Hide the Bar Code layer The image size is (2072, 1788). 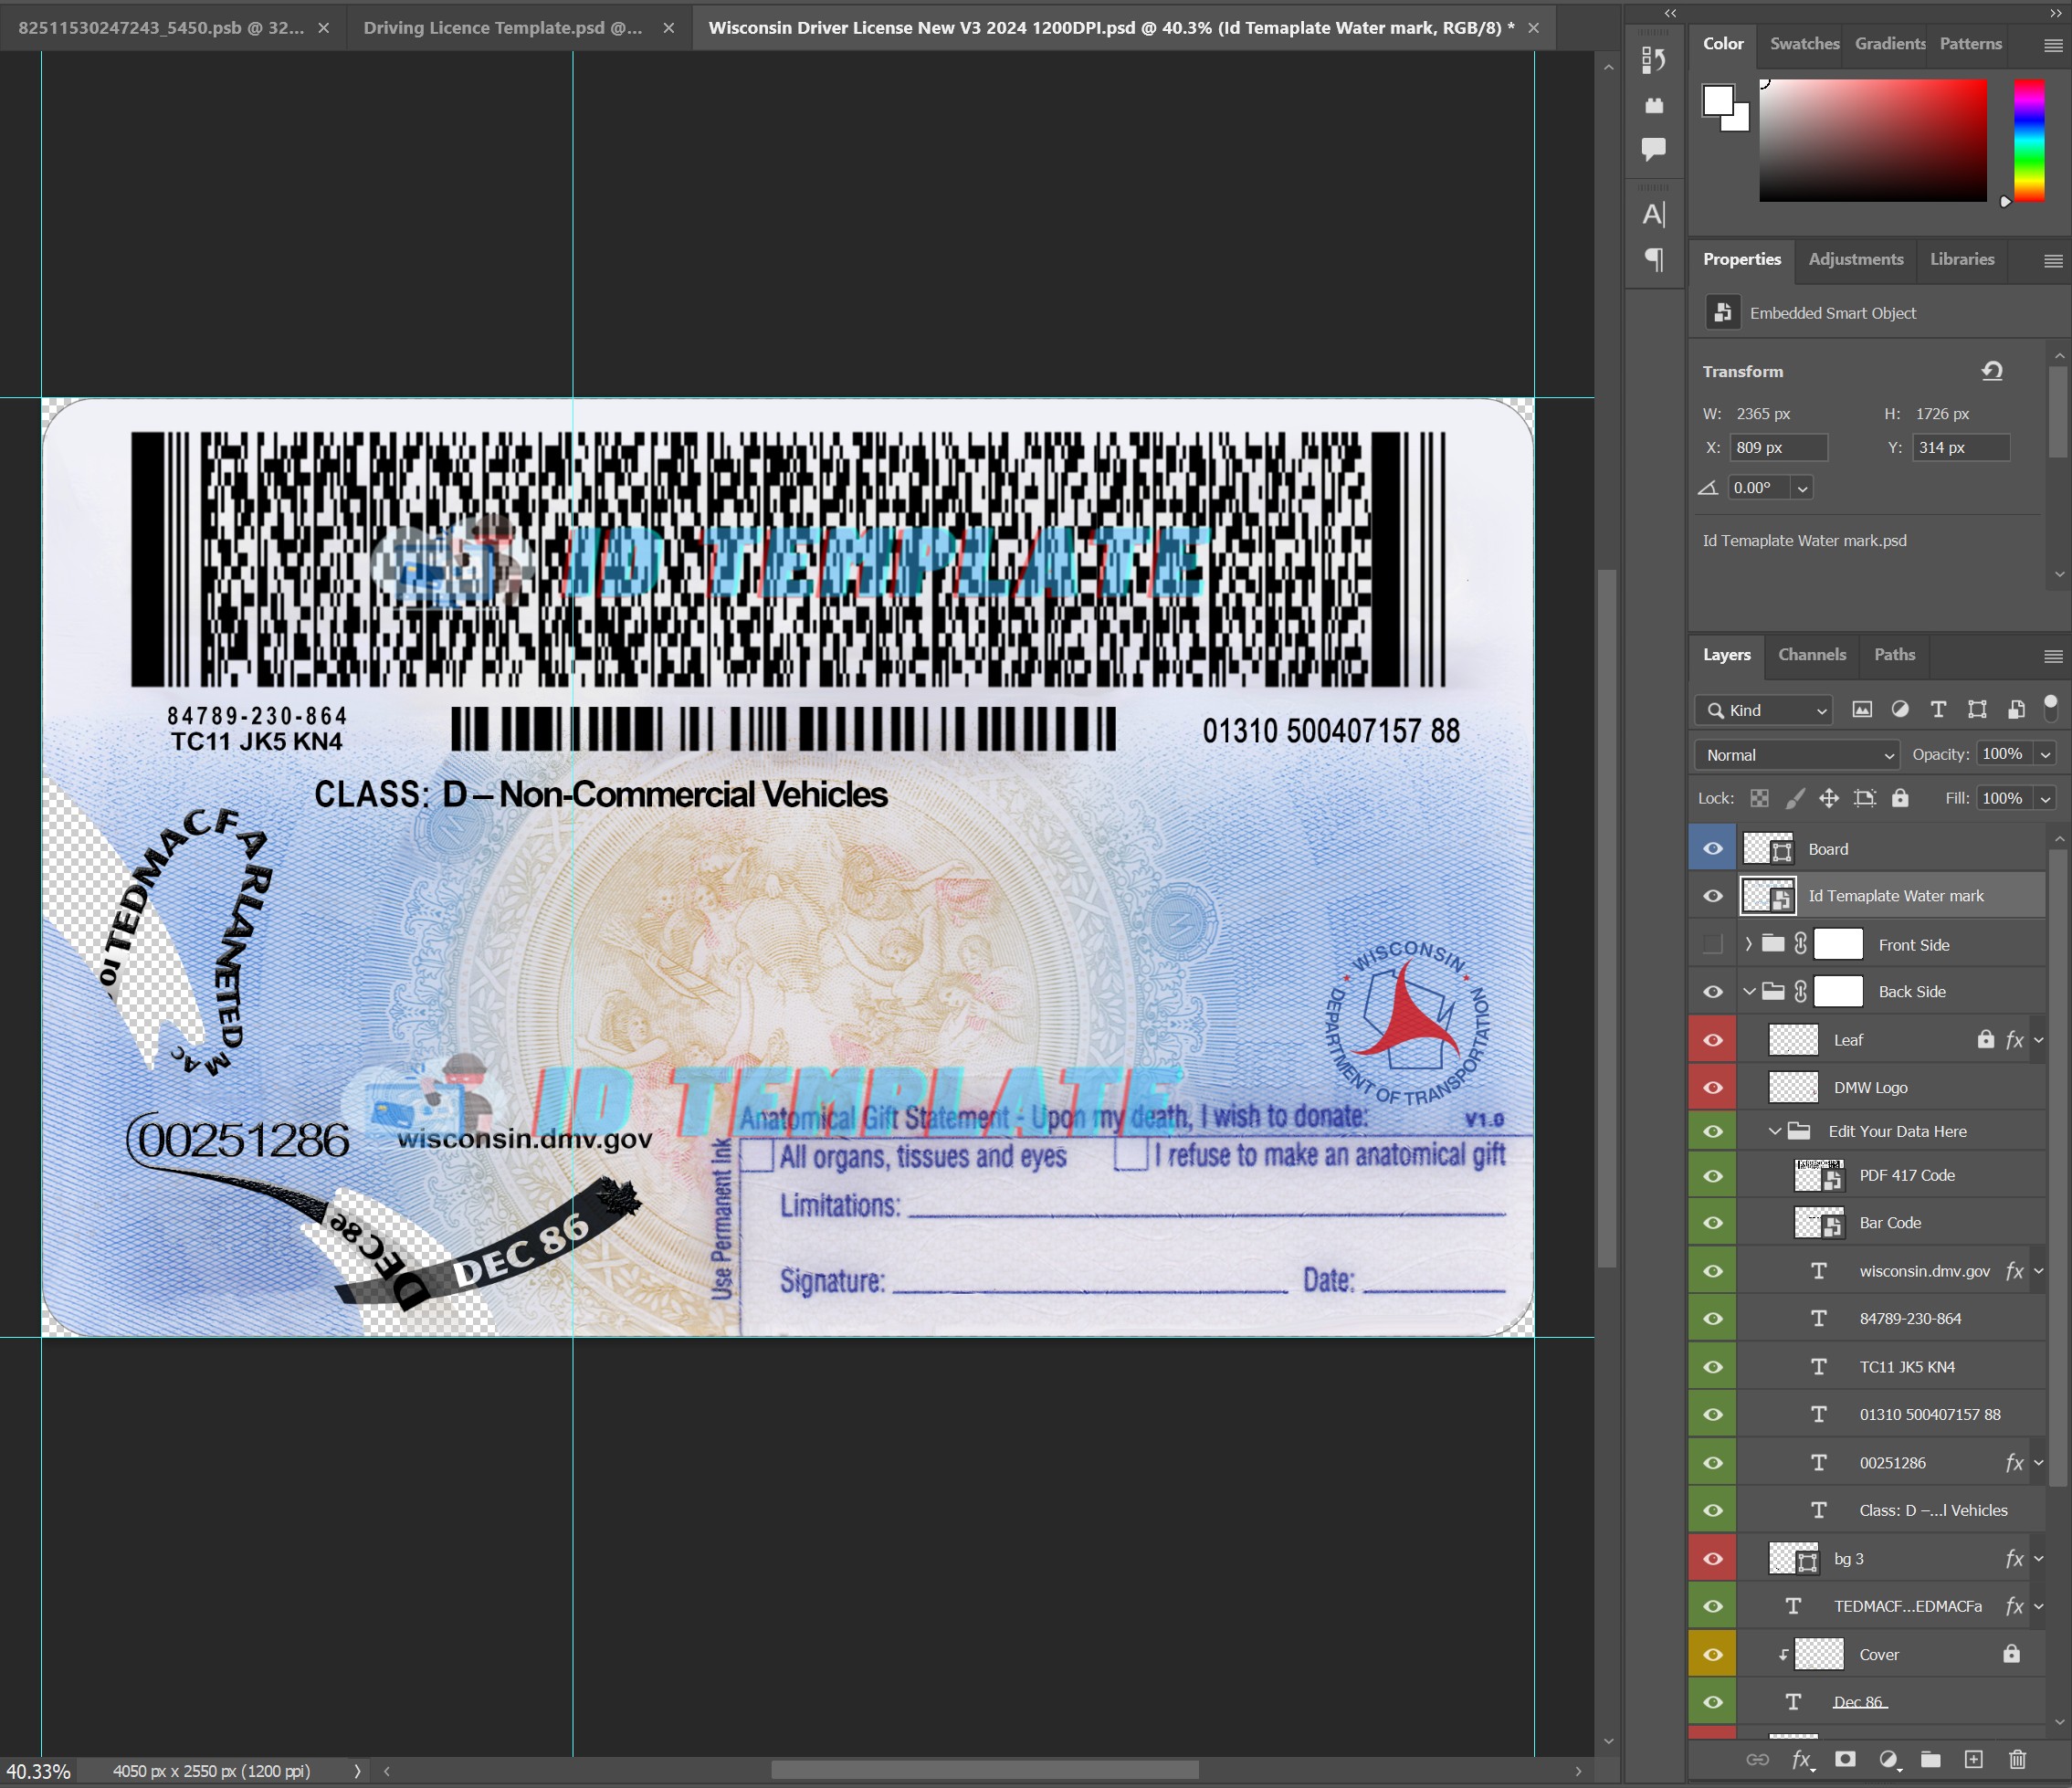pyautogui.click(x=1712, y=1223)
